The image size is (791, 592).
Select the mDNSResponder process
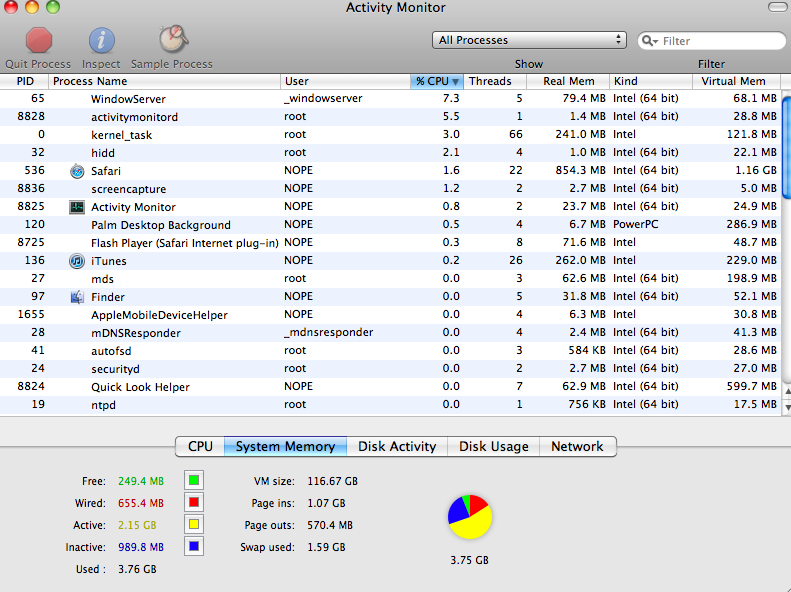click(x=391, y=333)
